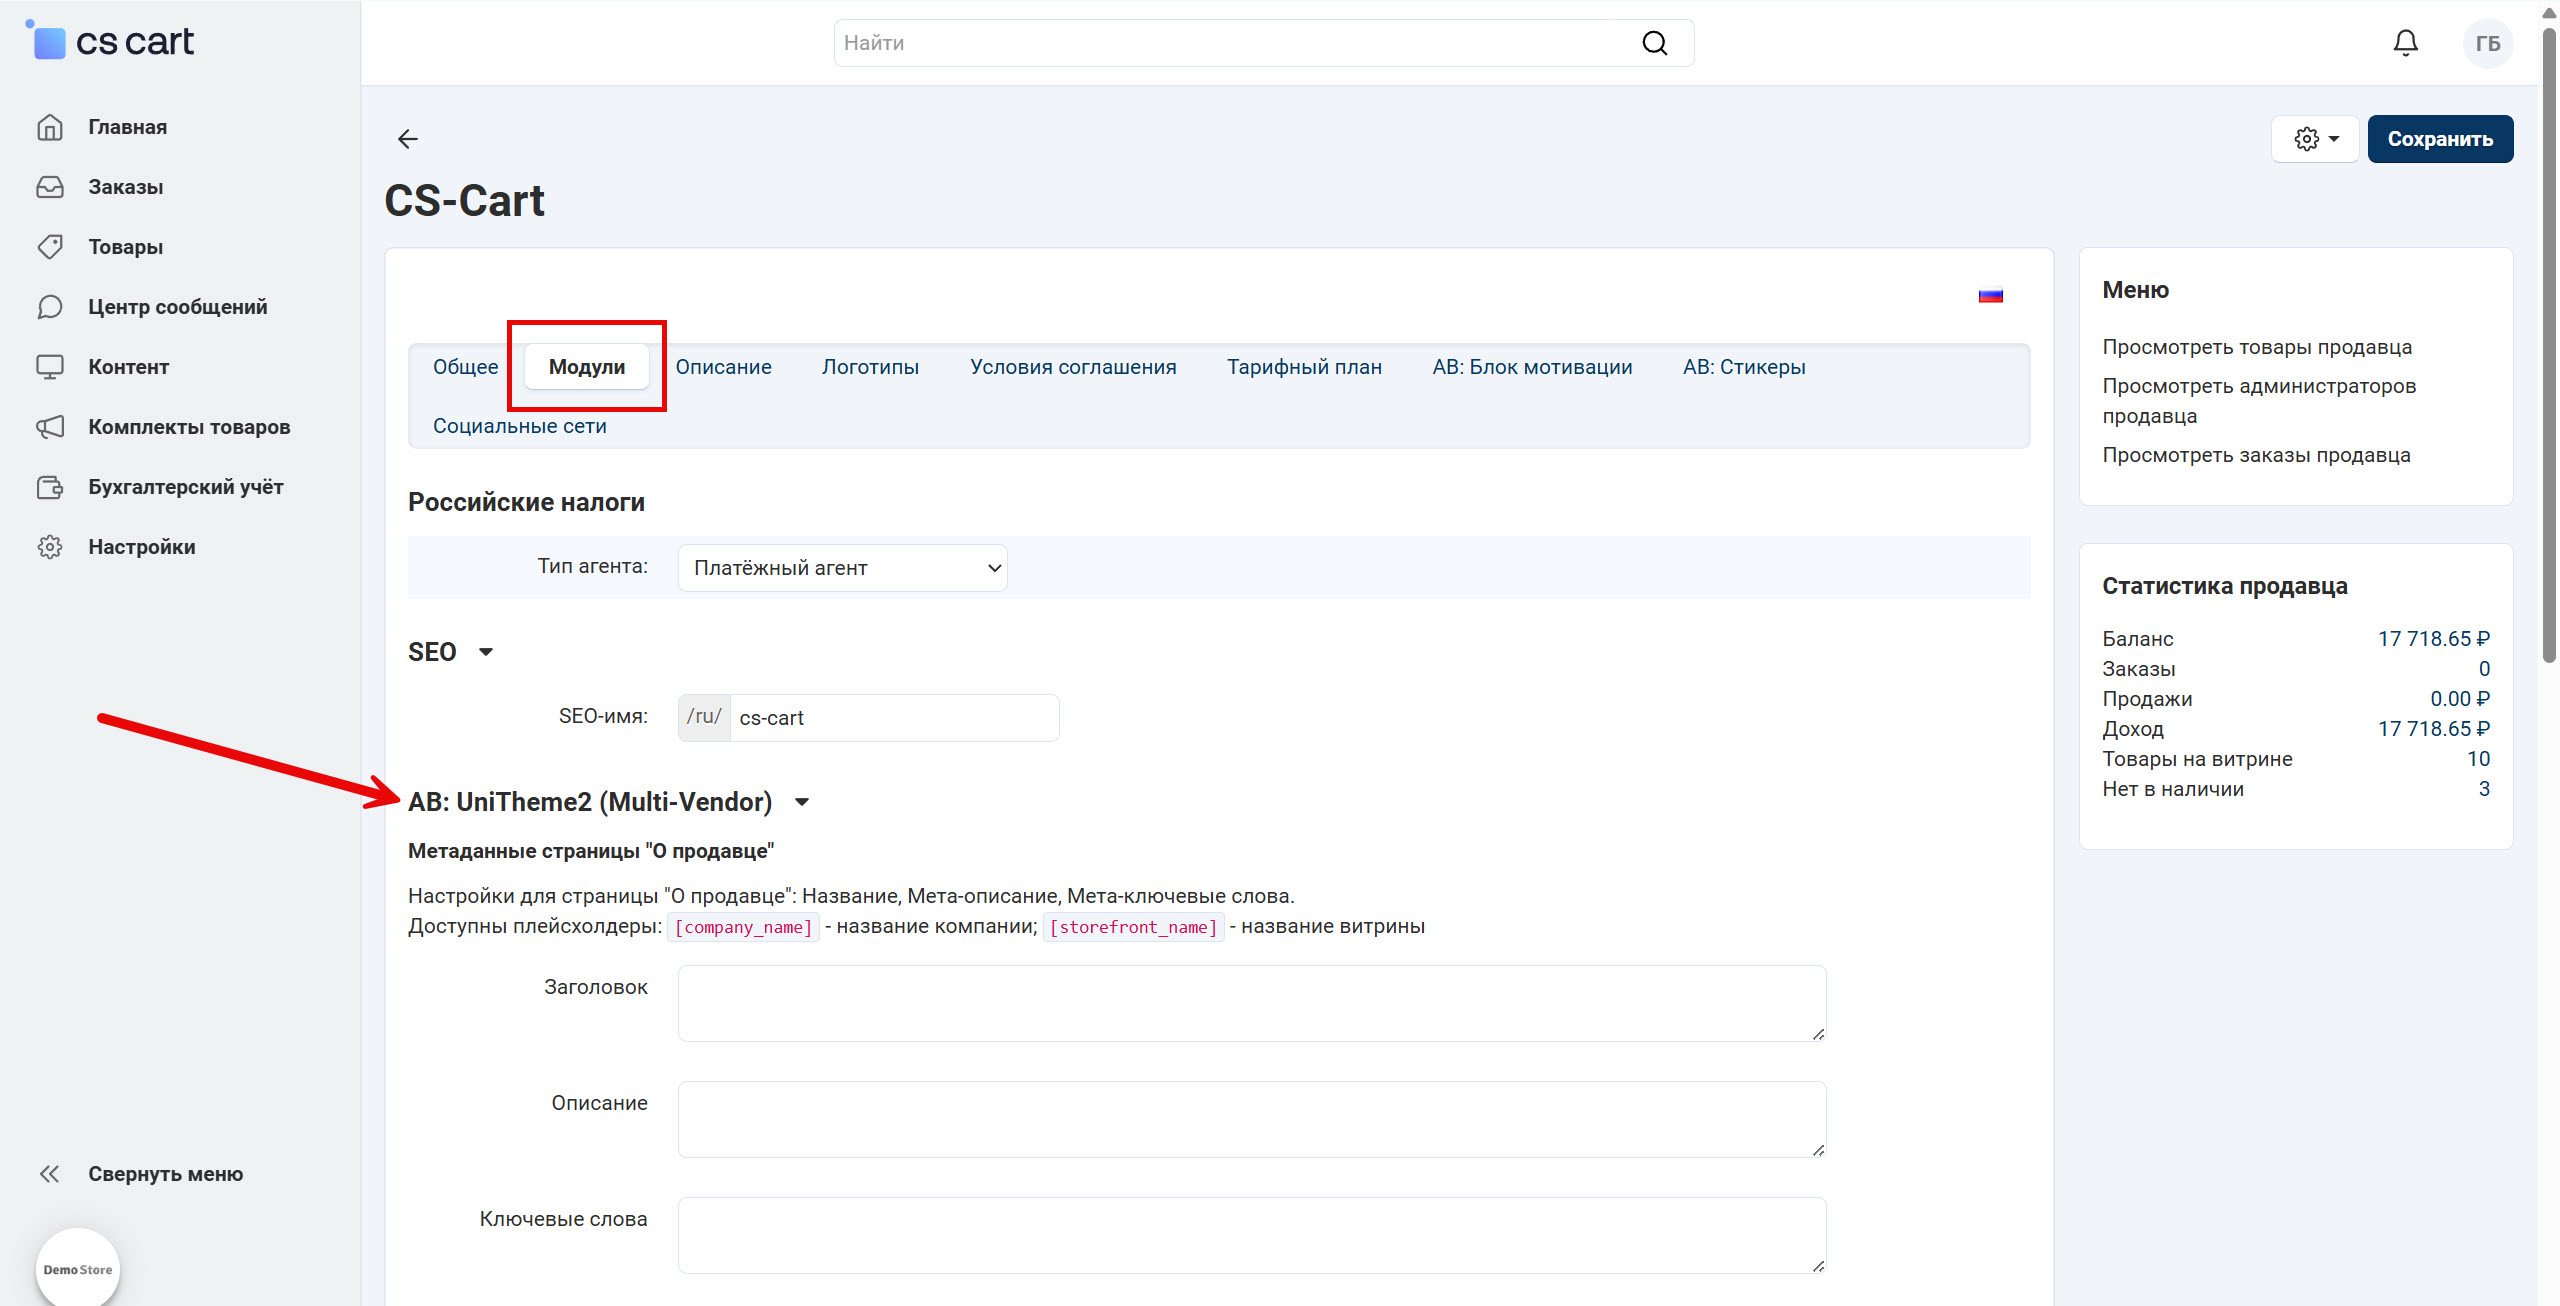
Task: Open Настройки gear icon in sidebar
Action: pos(50,547)
